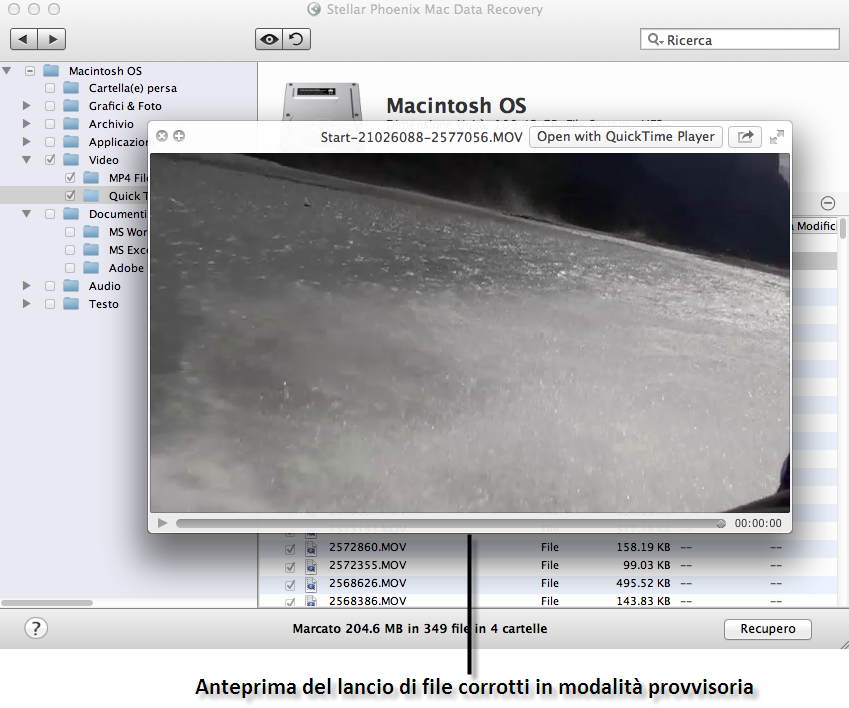This screenshot has width=849, height=708.
Task: Tick the Archivio checkbox
Action: (50, 124)
